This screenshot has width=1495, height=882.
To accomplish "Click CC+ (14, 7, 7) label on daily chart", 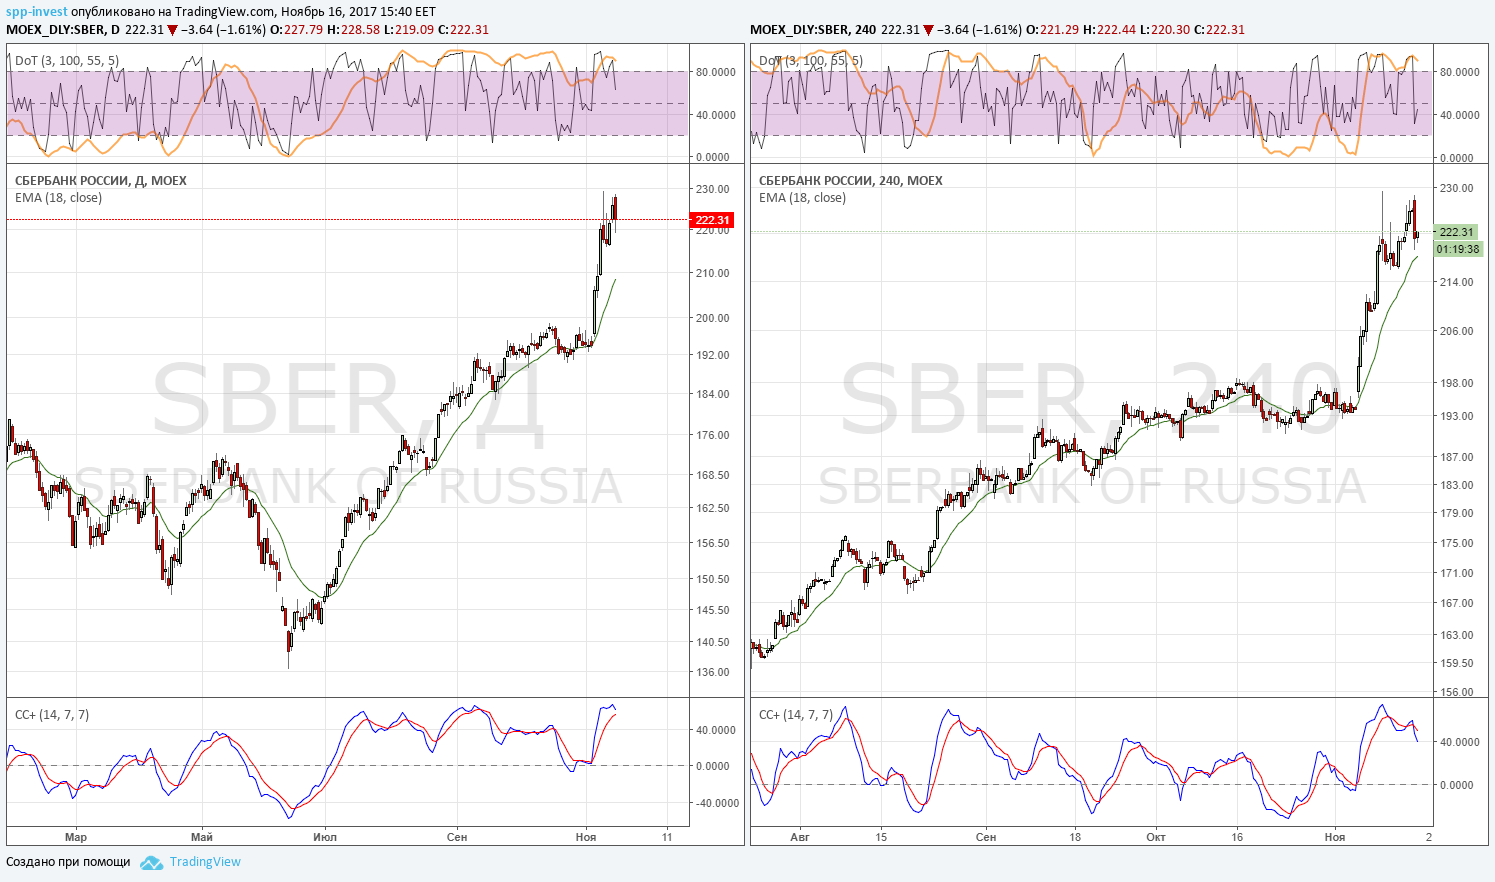I will (52, 715).
